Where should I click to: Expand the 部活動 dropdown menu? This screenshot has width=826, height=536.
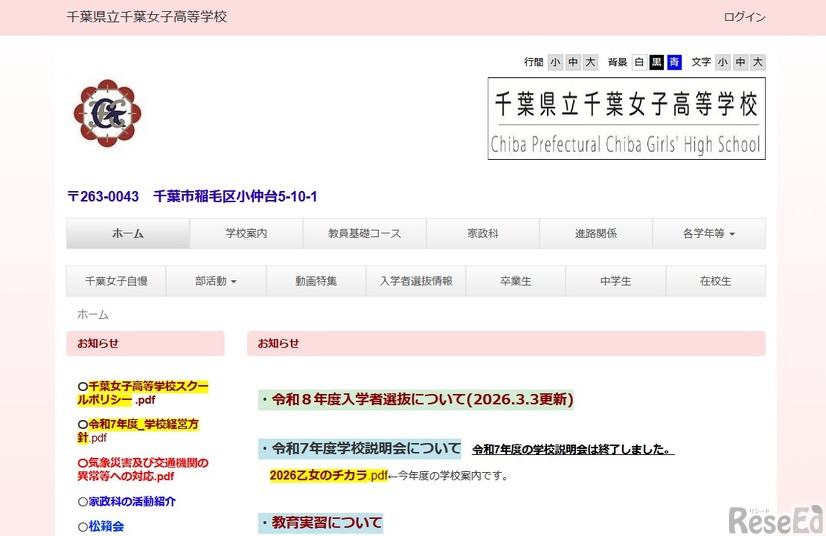[x=216, y=281]
